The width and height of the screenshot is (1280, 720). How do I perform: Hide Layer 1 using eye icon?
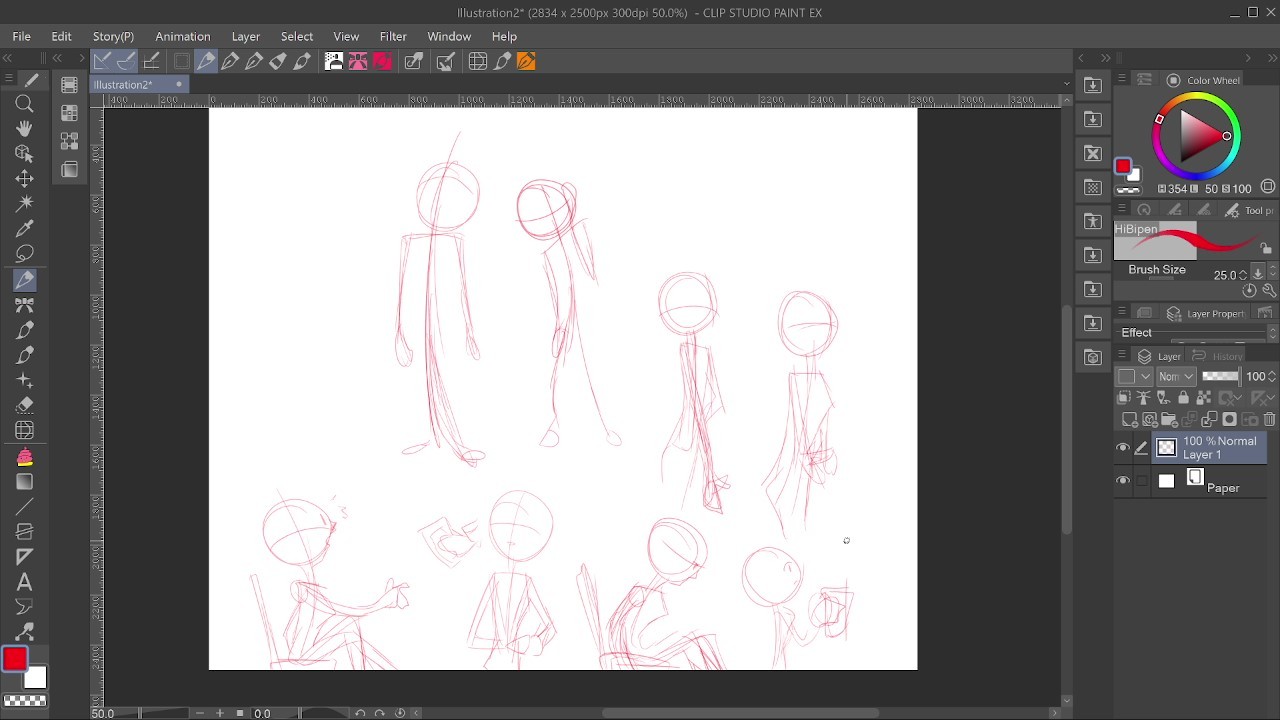tap(1123, 448)
